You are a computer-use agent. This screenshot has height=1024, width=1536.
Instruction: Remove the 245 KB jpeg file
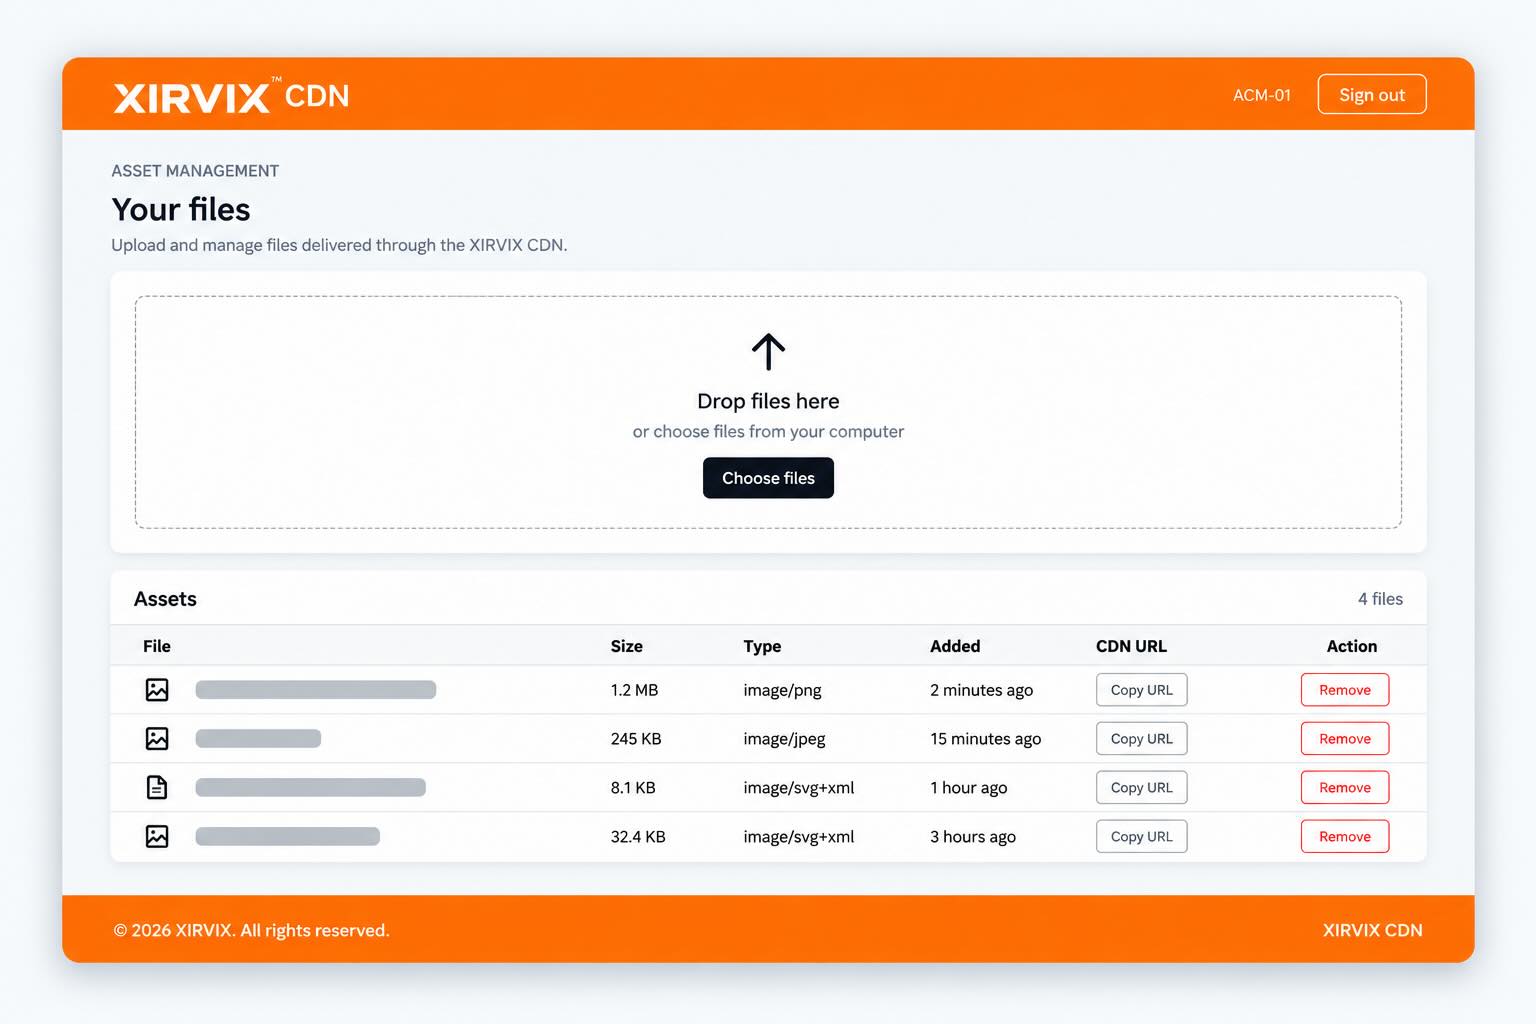[x=1345, y=739]
